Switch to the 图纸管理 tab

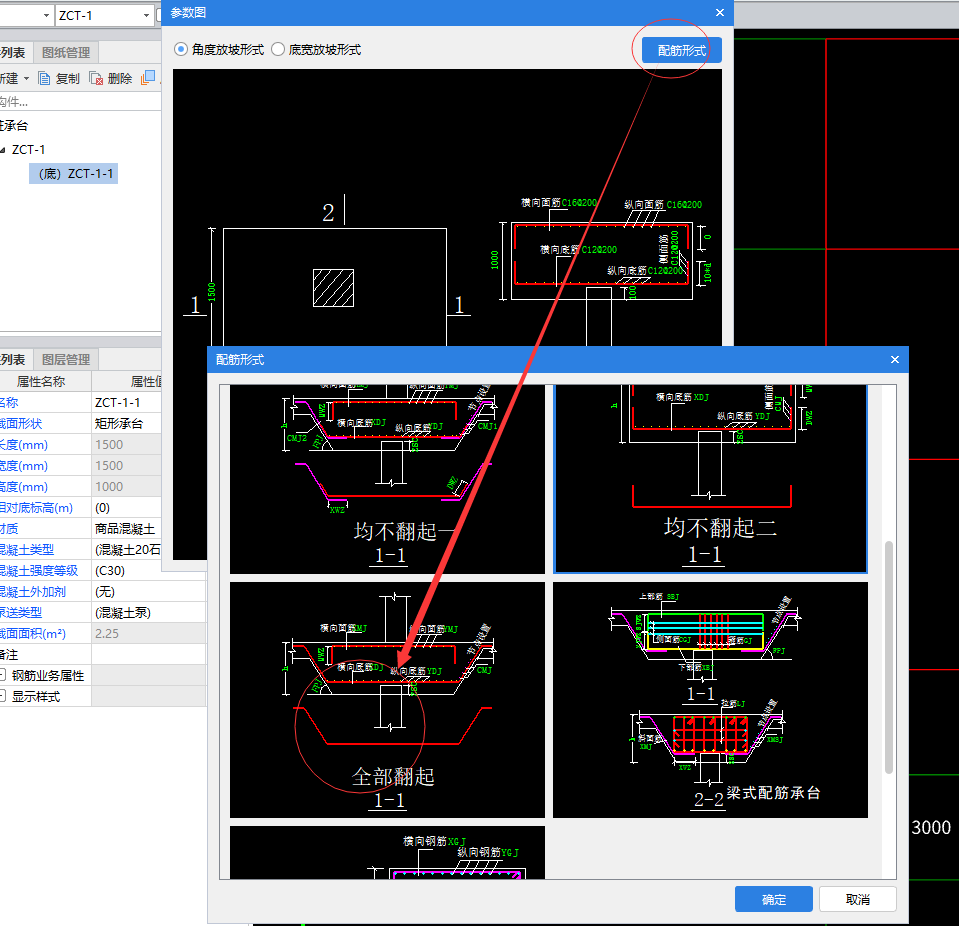[x=66, y=53]
